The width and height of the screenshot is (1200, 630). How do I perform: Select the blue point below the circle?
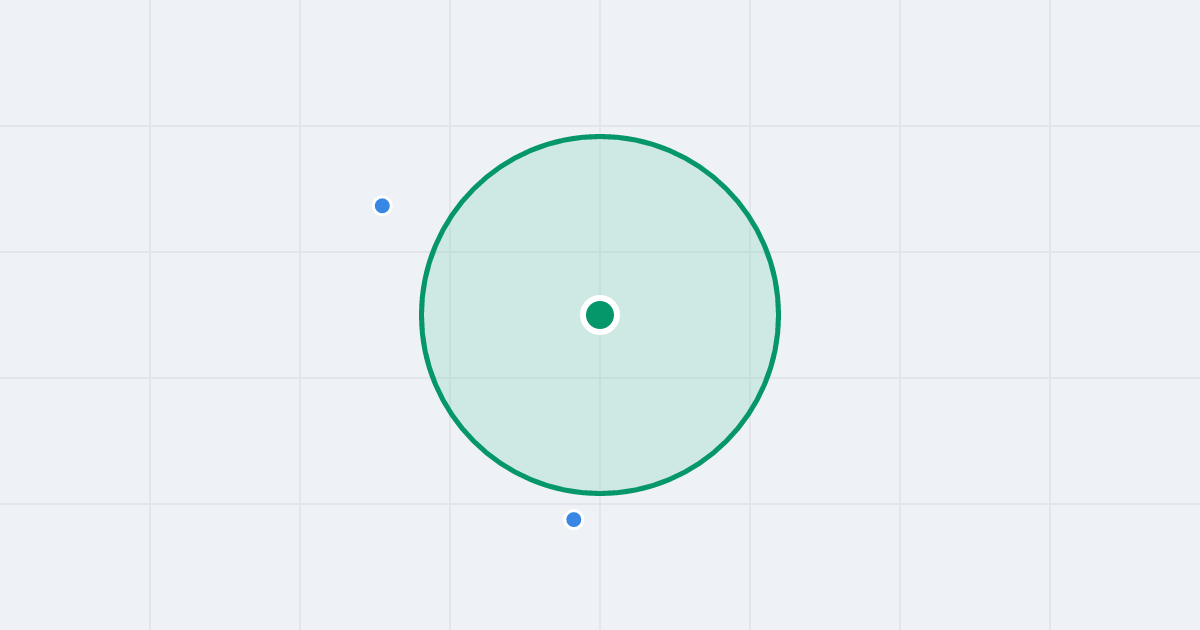coord(574,520)
